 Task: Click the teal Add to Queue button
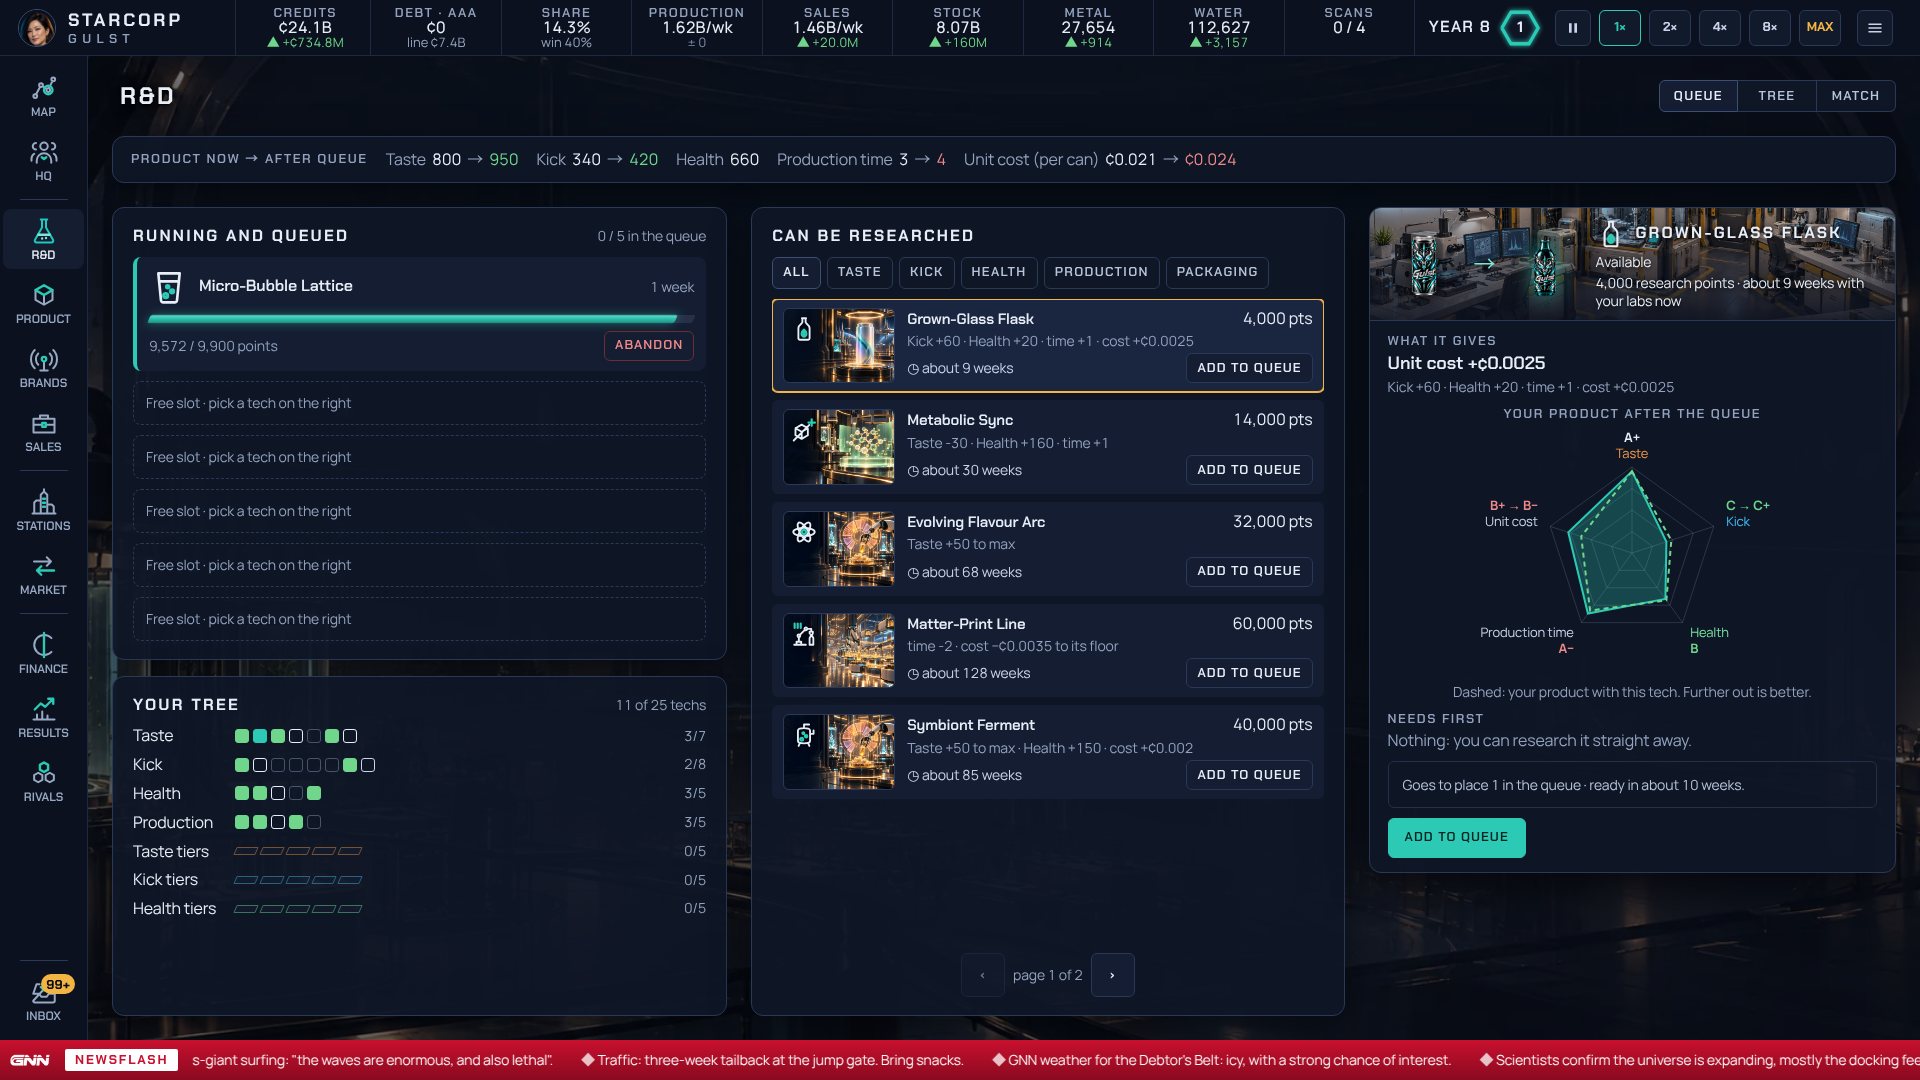click(x=1456, y=838)
